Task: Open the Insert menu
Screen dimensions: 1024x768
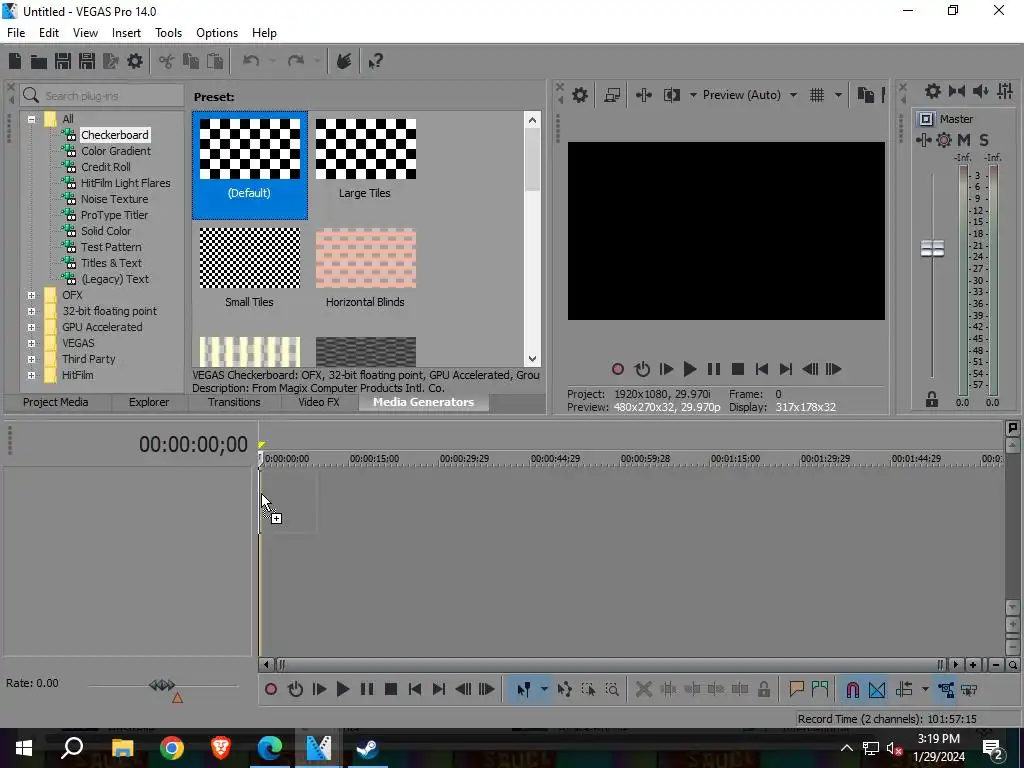Action: tap(126, 33)
